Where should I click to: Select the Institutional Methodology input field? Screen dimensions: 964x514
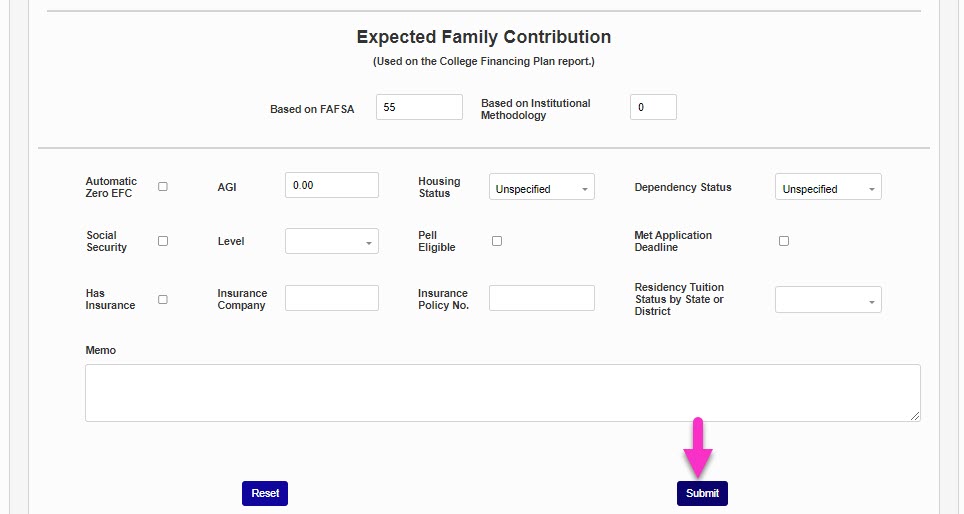click(x=653, y=107)
